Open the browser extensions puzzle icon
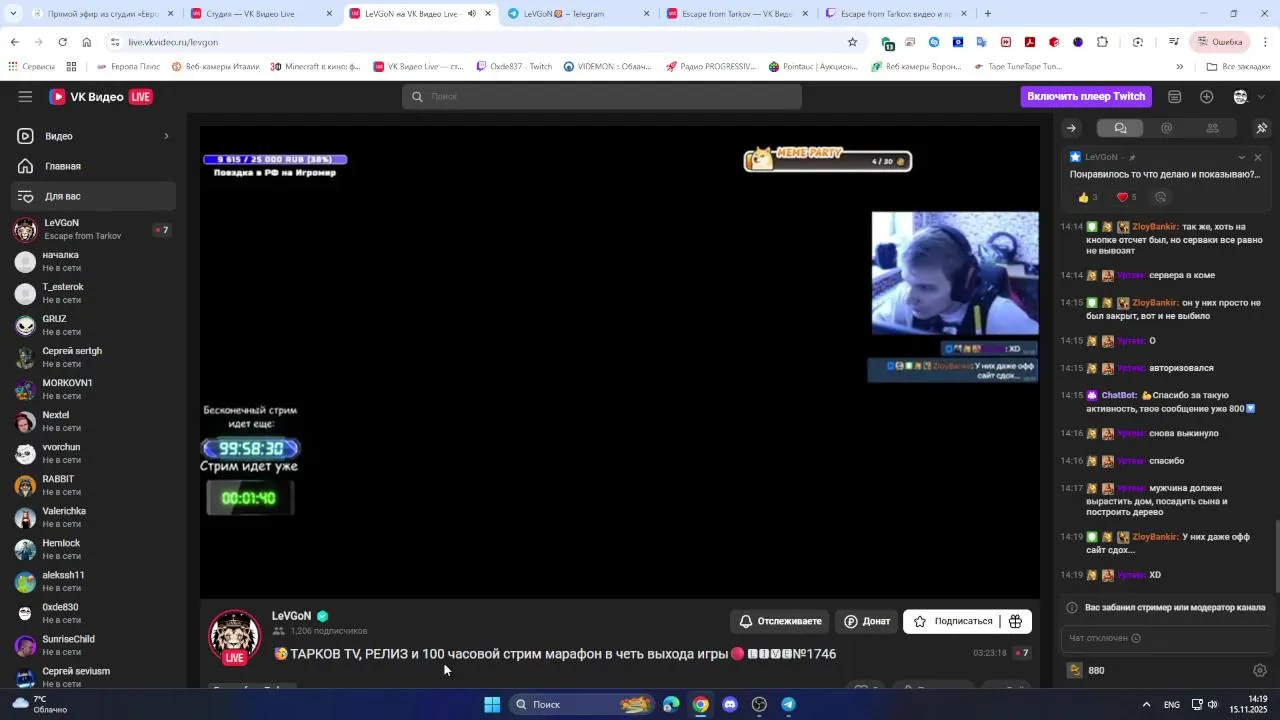The image size is (1280, 720). click(1102, 42)
